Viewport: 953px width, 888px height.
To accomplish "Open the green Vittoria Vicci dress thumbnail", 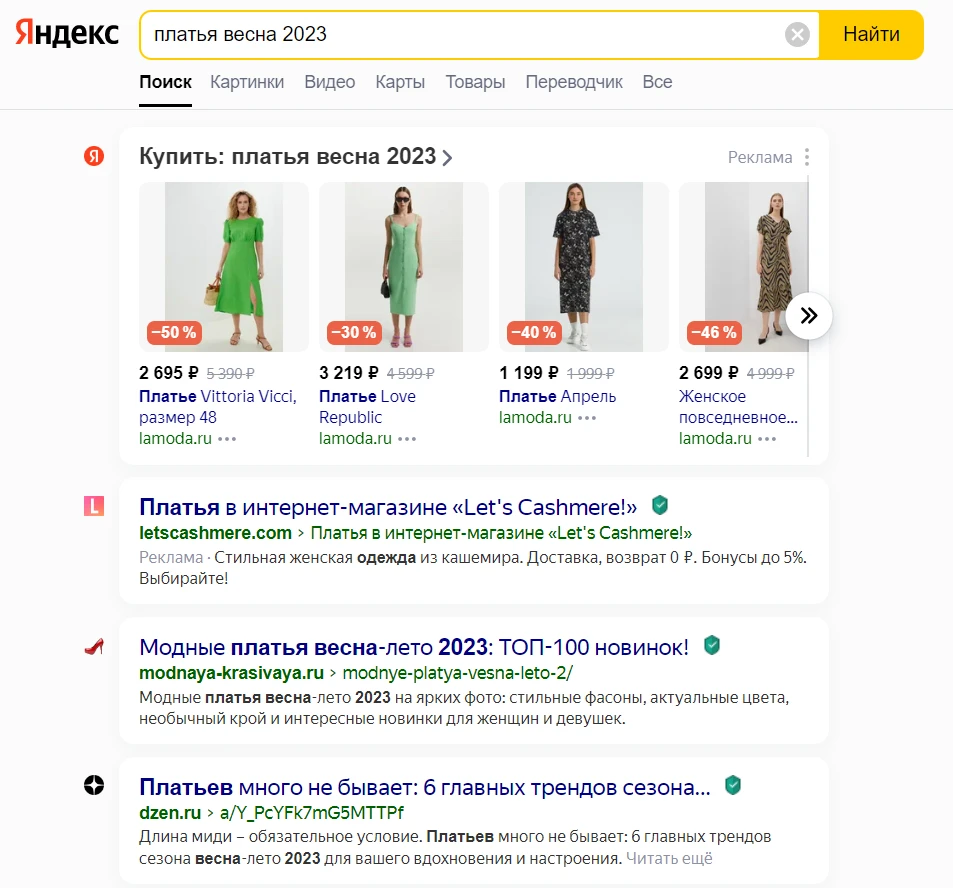I will tap(224, 267).
